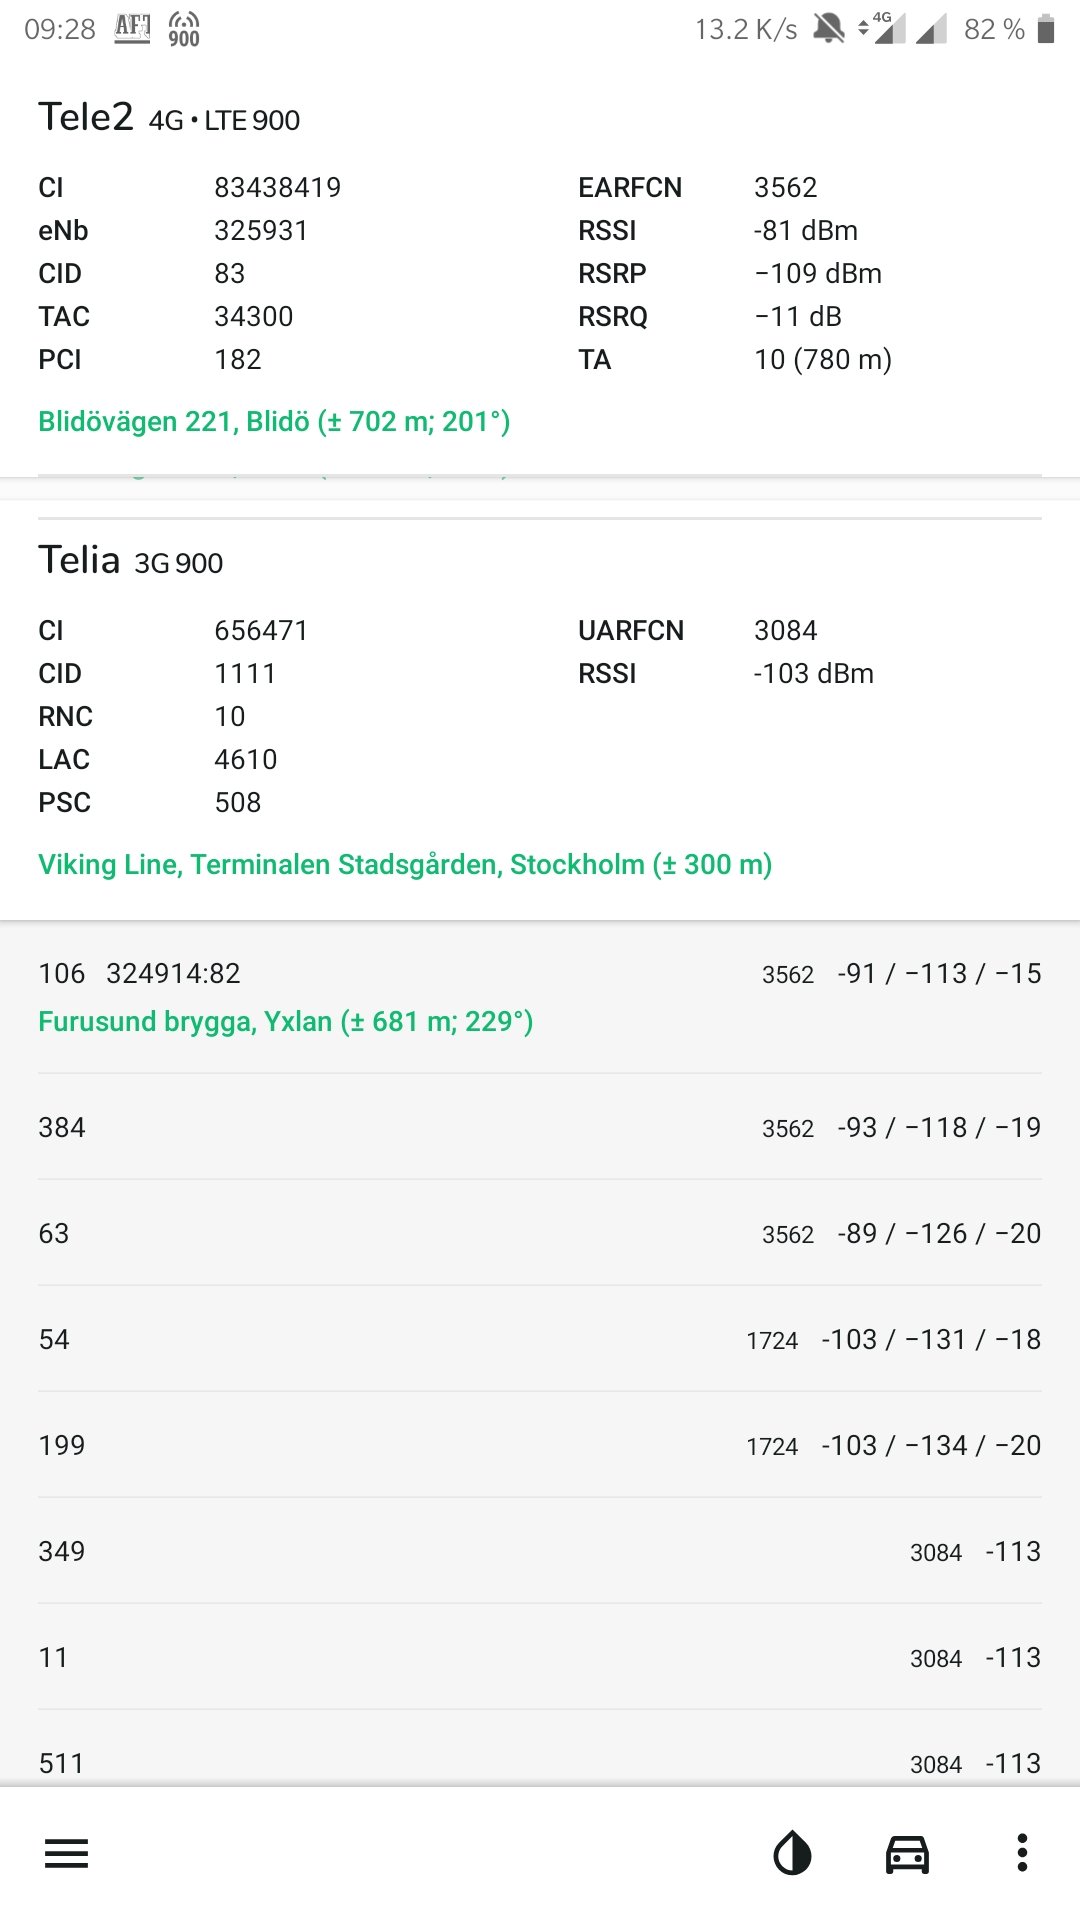Toggle the dark theme drop icon
The image size is (1080, 1920).
(x=792, y=1853)
